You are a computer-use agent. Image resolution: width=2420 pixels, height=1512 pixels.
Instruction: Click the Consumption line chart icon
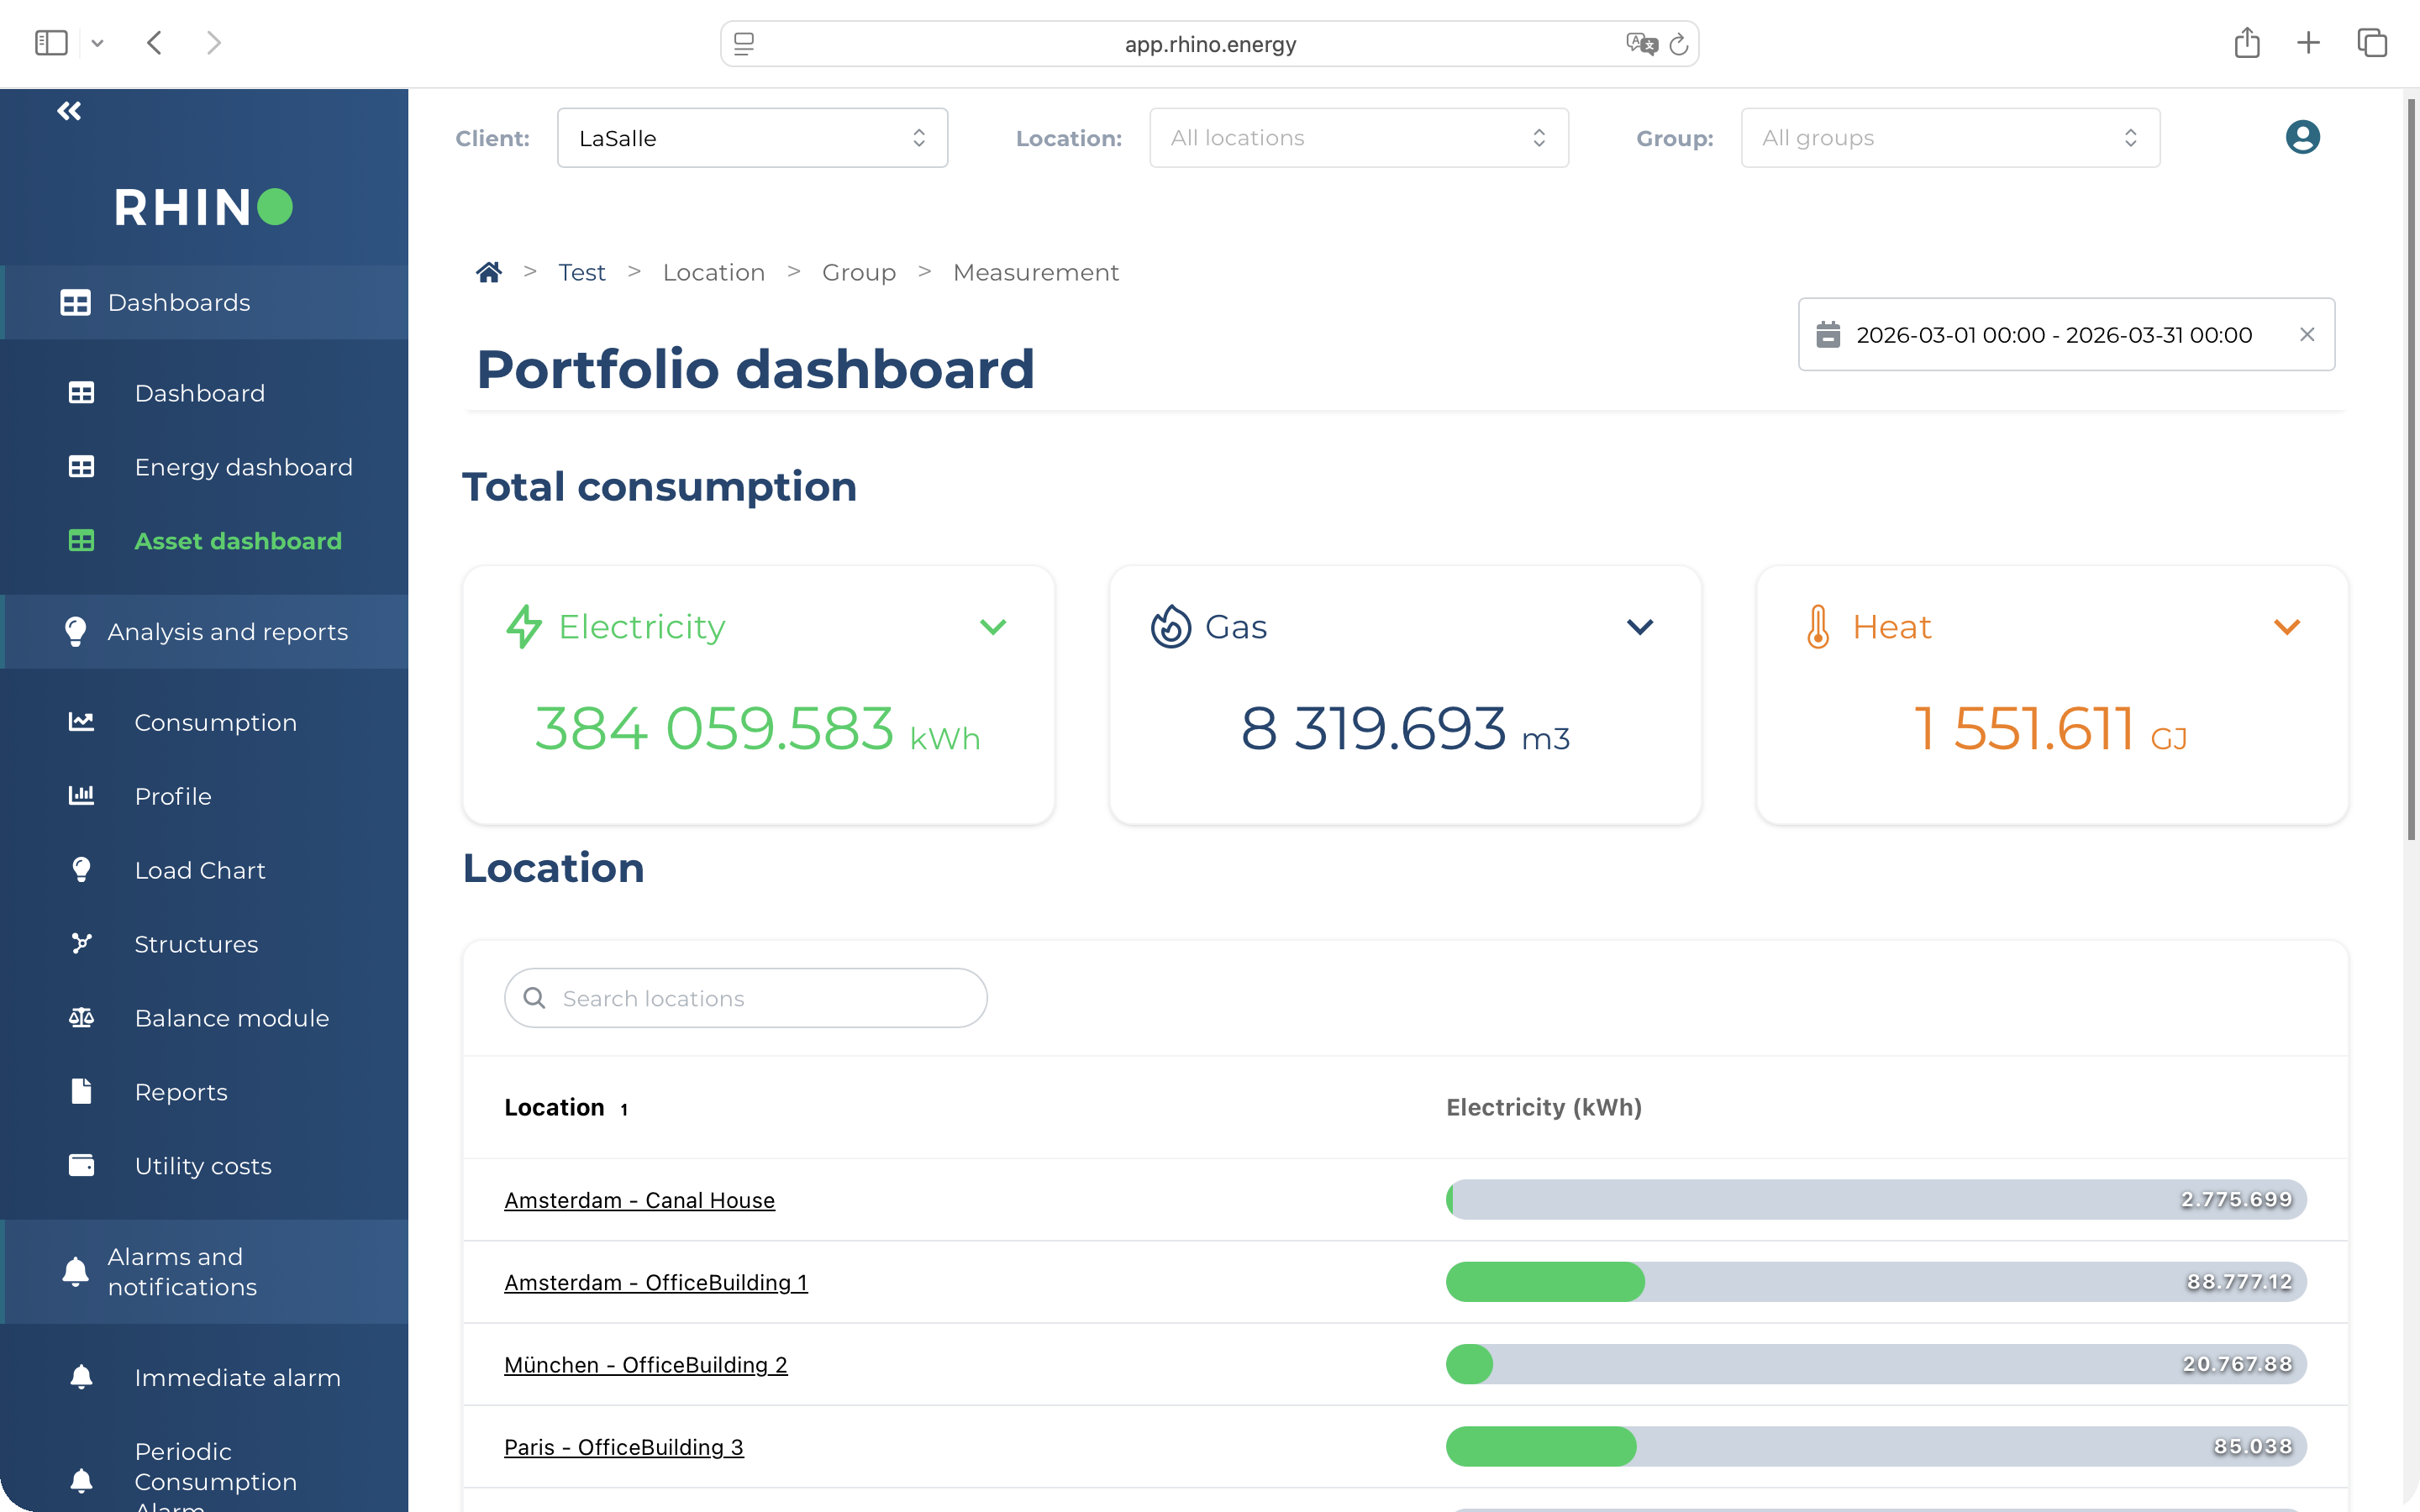[81, 722]
